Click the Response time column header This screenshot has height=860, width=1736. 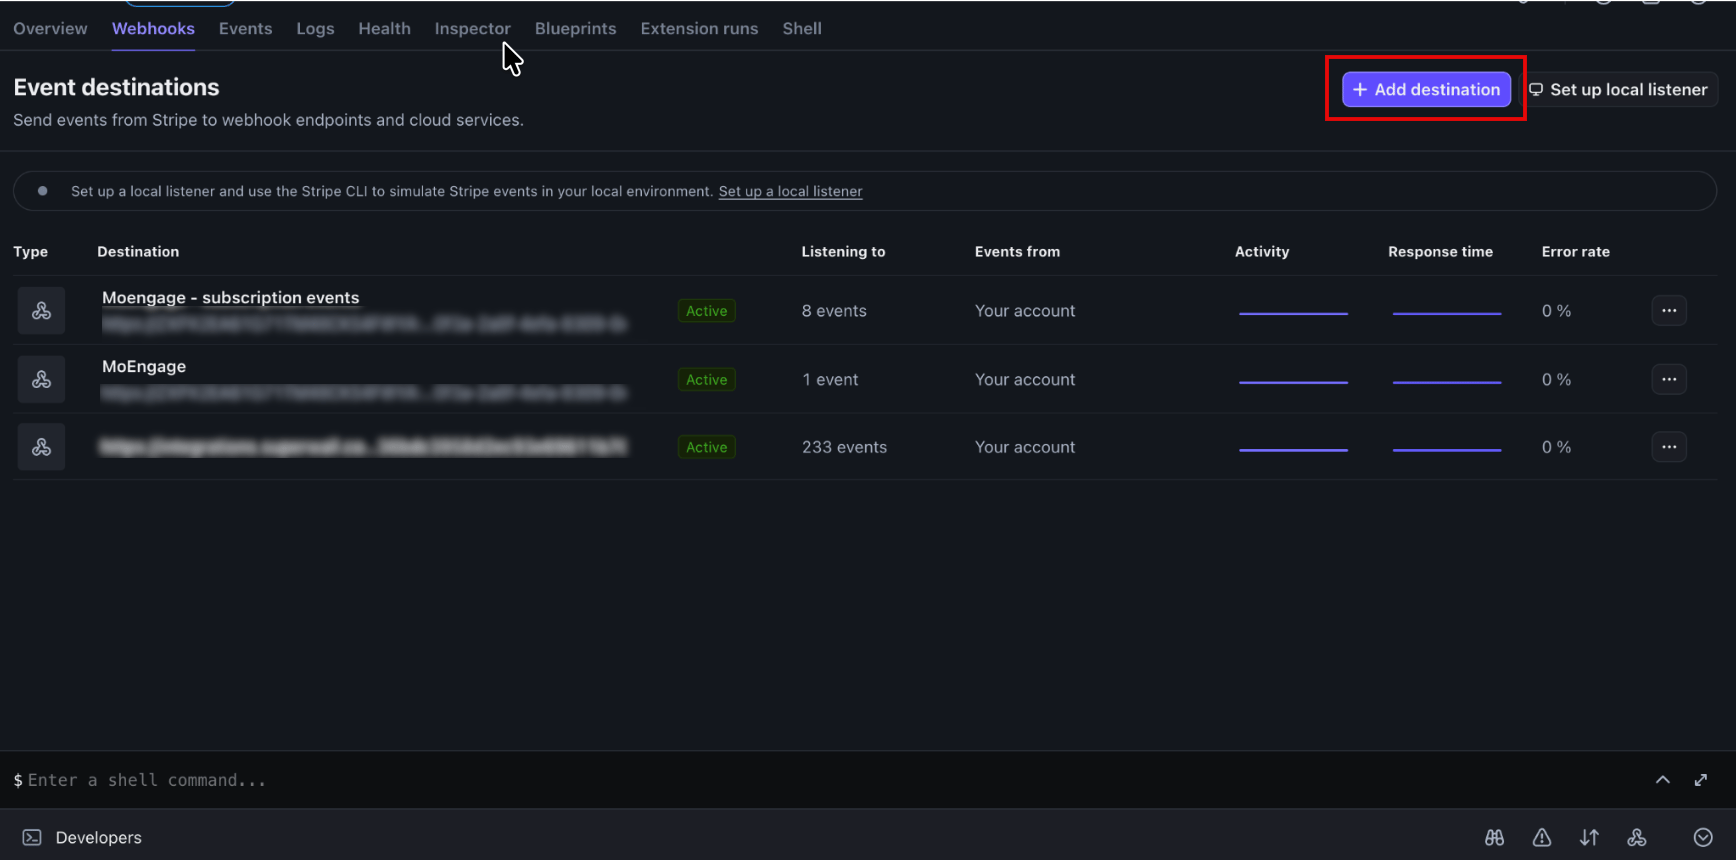[x=1440, y=252]
